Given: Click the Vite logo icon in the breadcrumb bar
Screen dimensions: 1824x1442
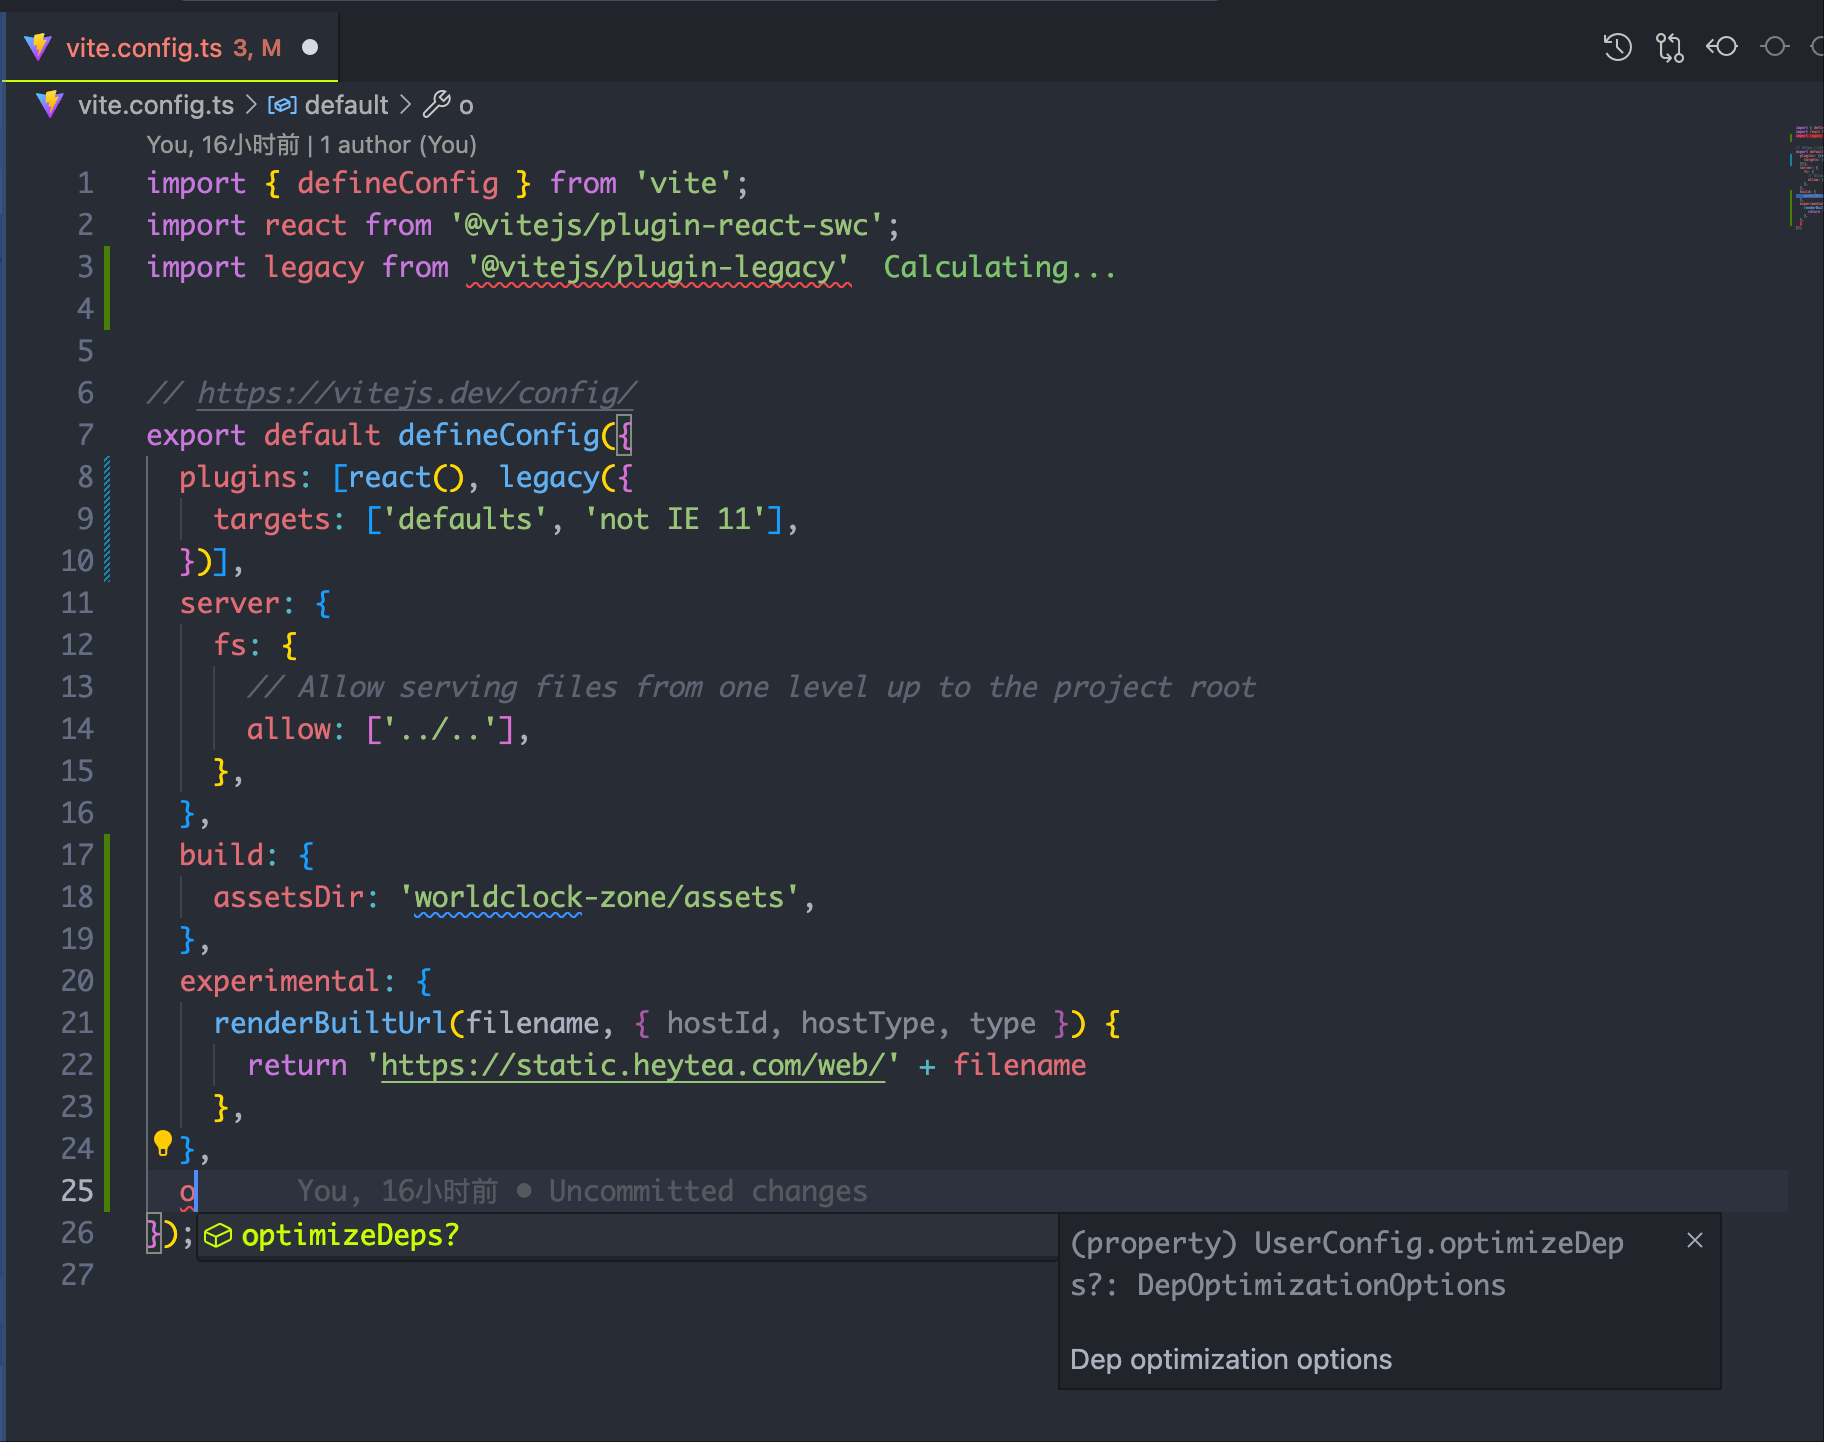Looking at the screenshot, I should [x=50, y=104].
